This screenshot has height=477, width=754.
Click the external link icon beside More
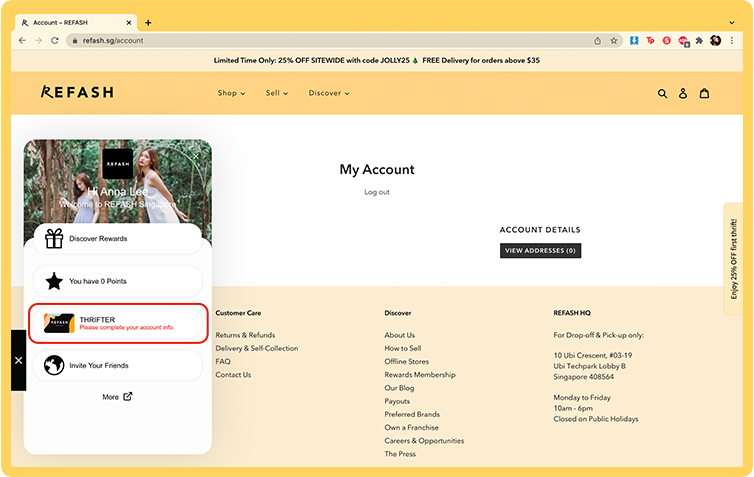[x=127, y=396]
